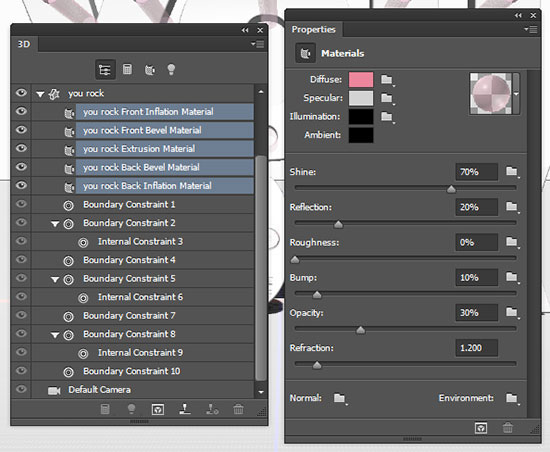Toggle visibility of Back Inflation Material
The image size is (550, 452).
21,185
